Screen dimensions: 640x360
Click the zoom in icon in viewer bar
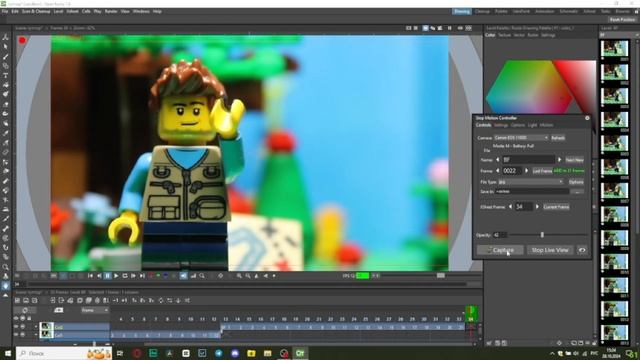click(239, 276)
